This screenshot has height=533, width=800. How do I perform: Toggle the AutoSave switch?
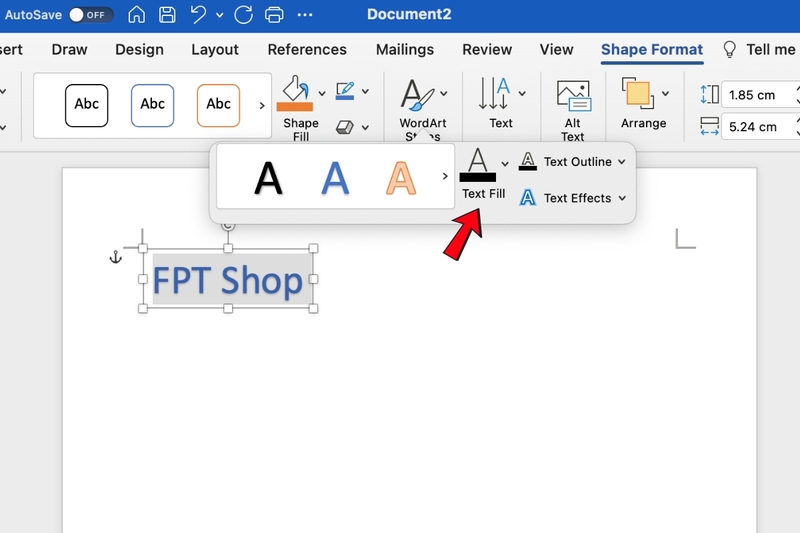(x=91, y=15)
